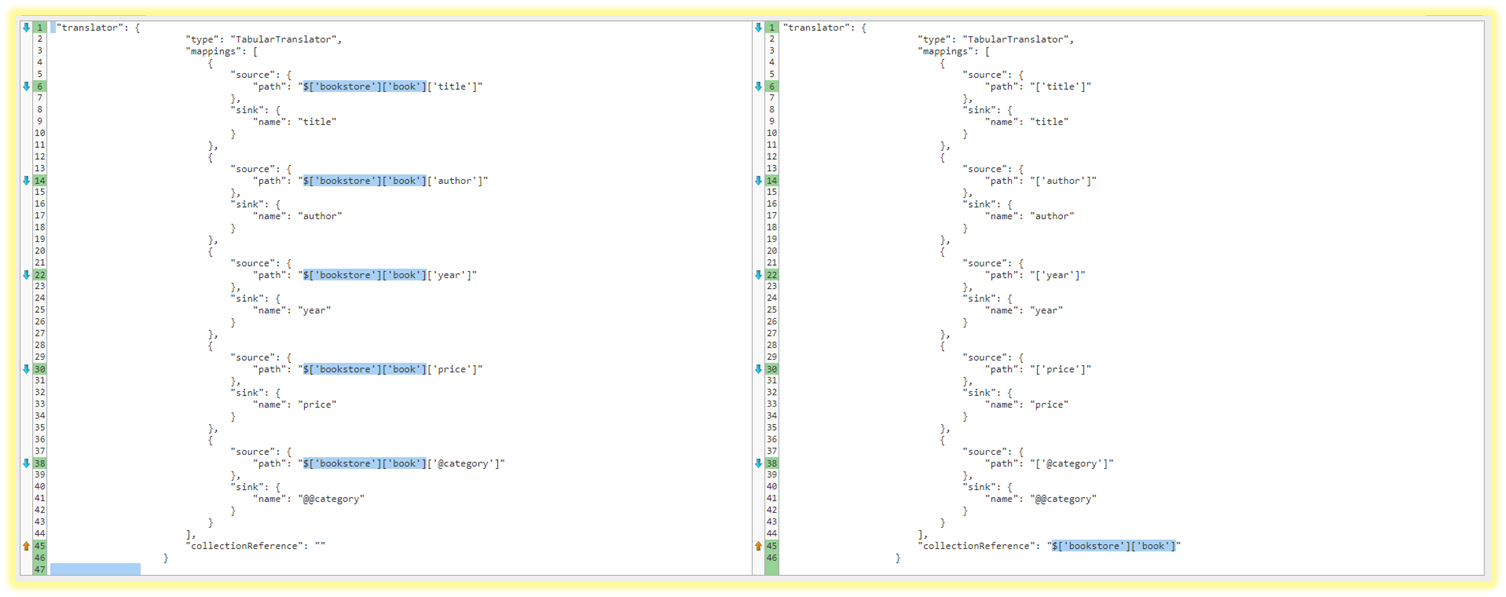Click the down arrow beside the @category mapping diff at line 38
The image size is (1506, 597).
pyautogui.click(x=26, y=463)
